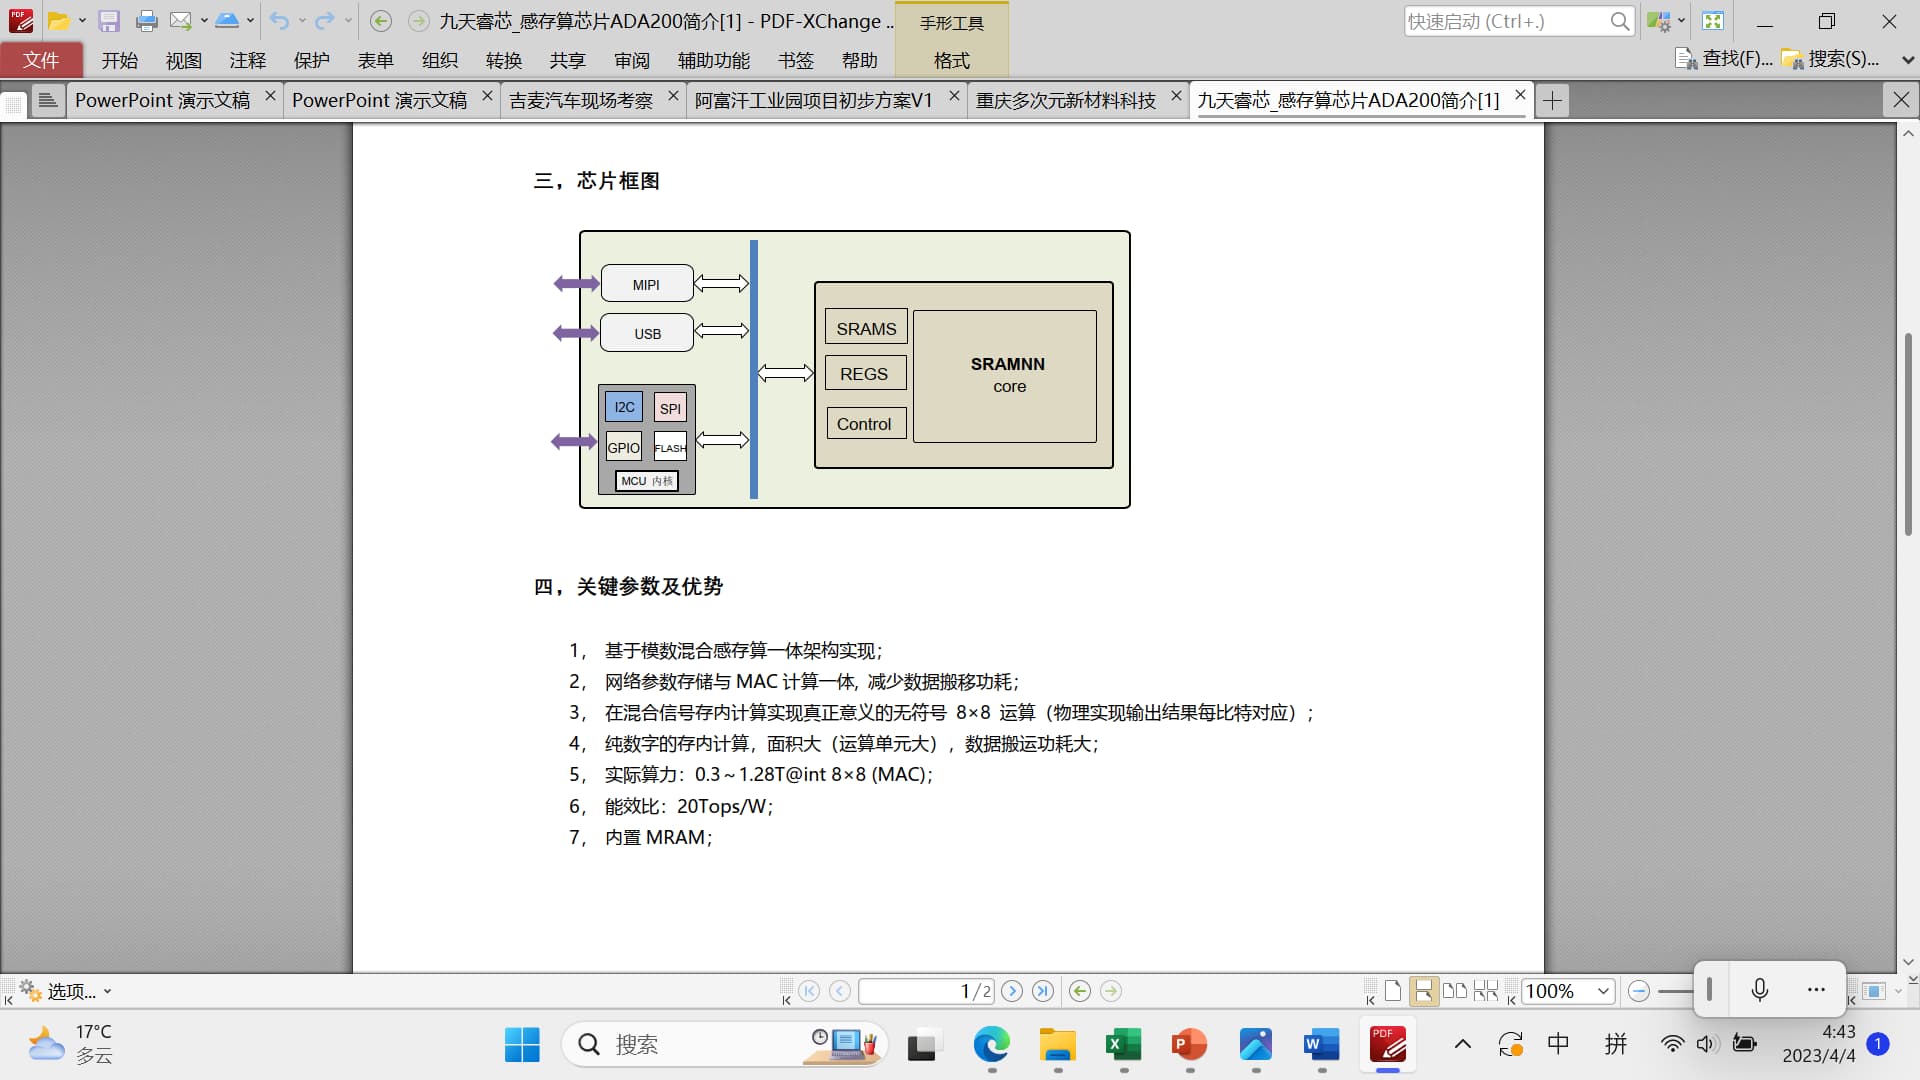Expand the open file dropdown arrow
The width and height of the screenshot is (1920, 1080).
tap(82, 21)
